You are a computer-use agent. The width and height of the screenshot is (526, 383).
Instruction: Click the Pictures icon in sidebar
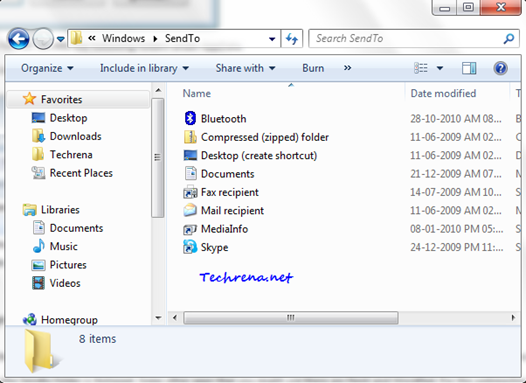[x=38, y=265]
